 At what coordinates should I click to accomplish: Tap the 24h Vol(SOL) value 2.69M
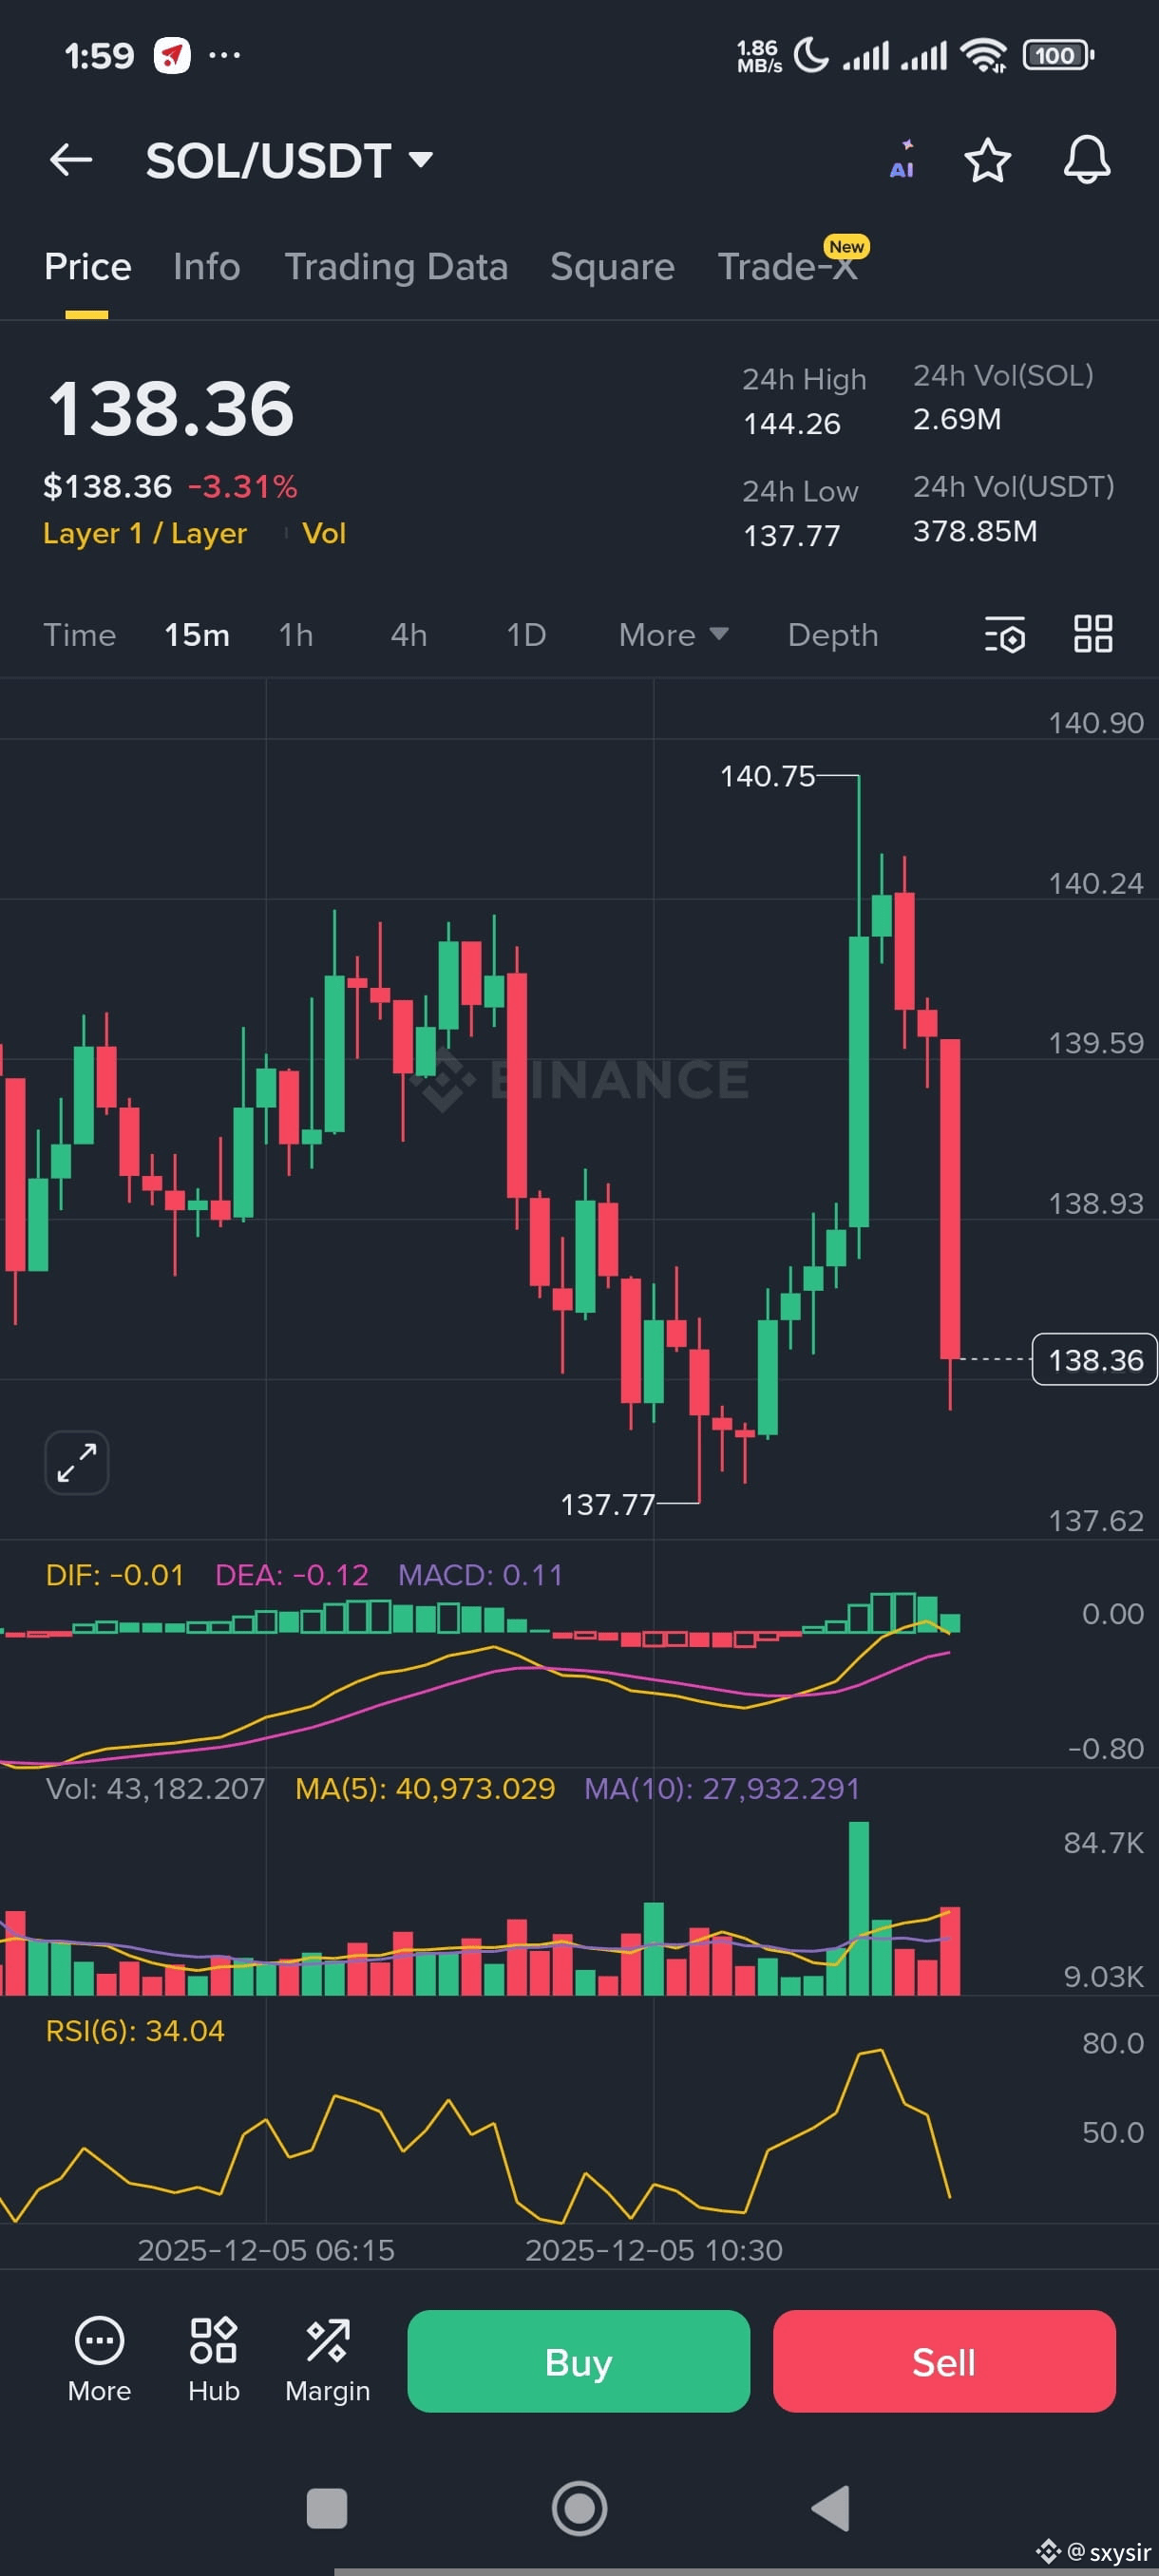click(x=957, y=419)
